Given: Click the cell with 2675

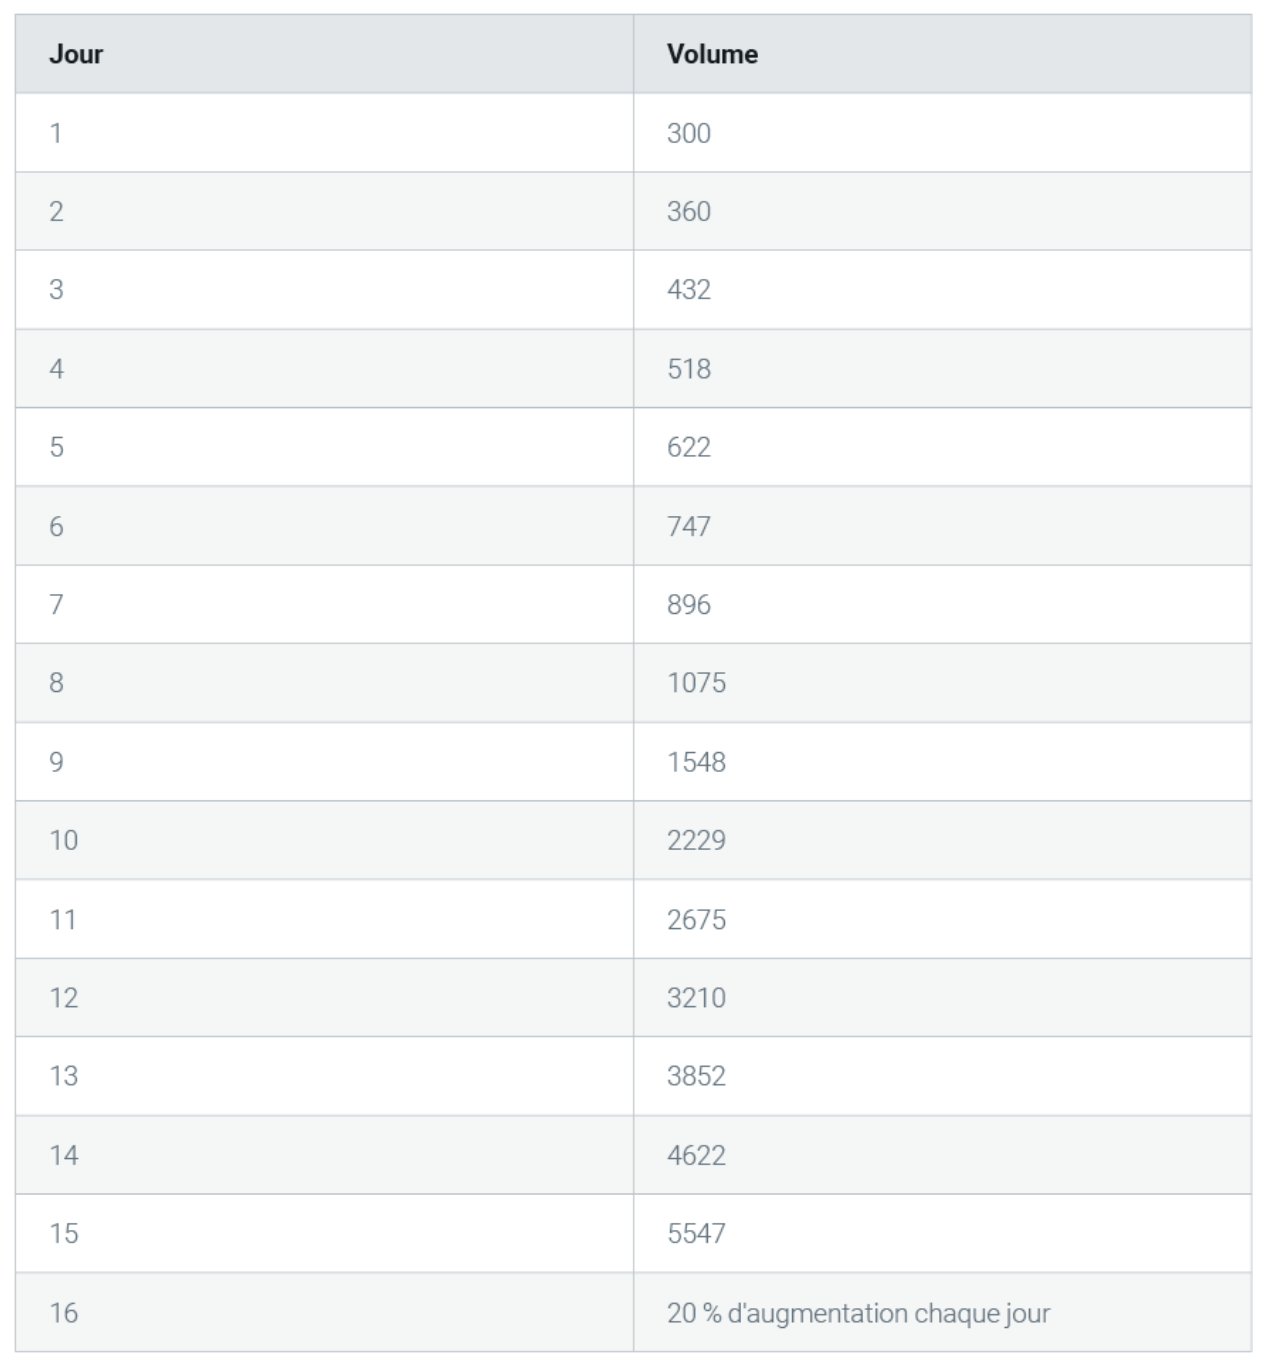Looking at the screenshot, I should pyautogui.click(x=942, y=919).
